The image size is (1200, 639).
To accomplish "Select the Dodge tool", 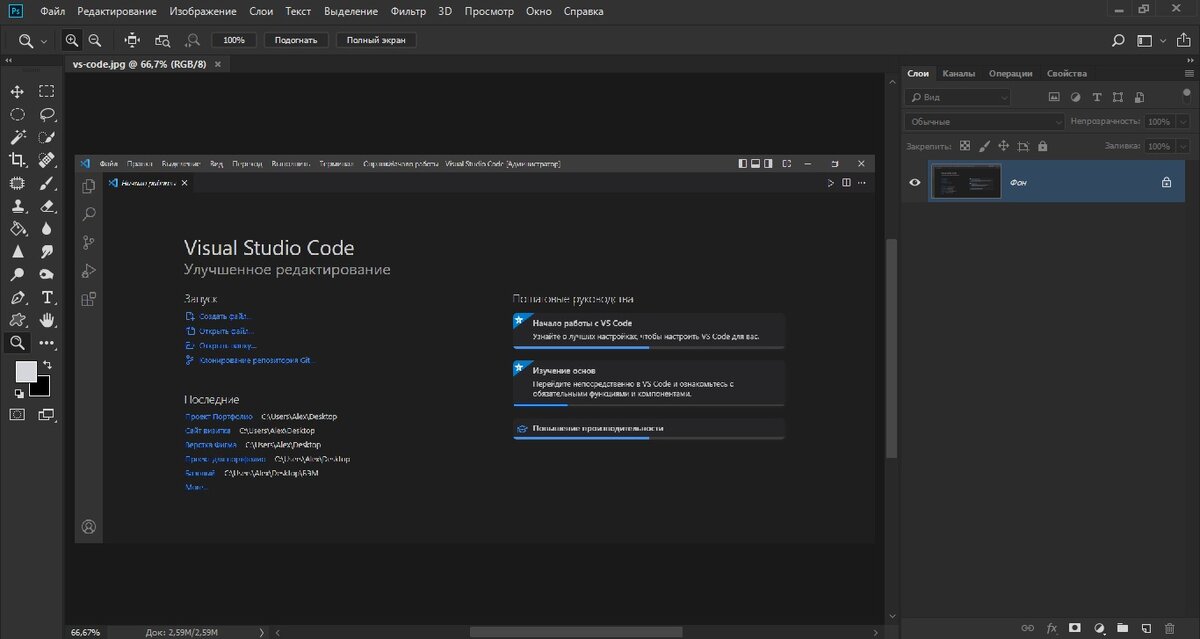I will (17, 274).
